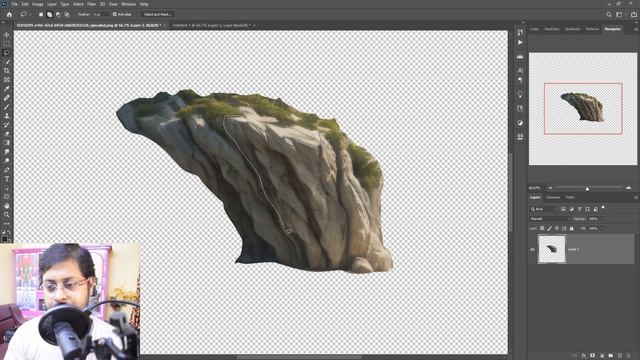640x360 pixels.
Task: Click the Navigator zoom slider handle
Action: (587, 189)
